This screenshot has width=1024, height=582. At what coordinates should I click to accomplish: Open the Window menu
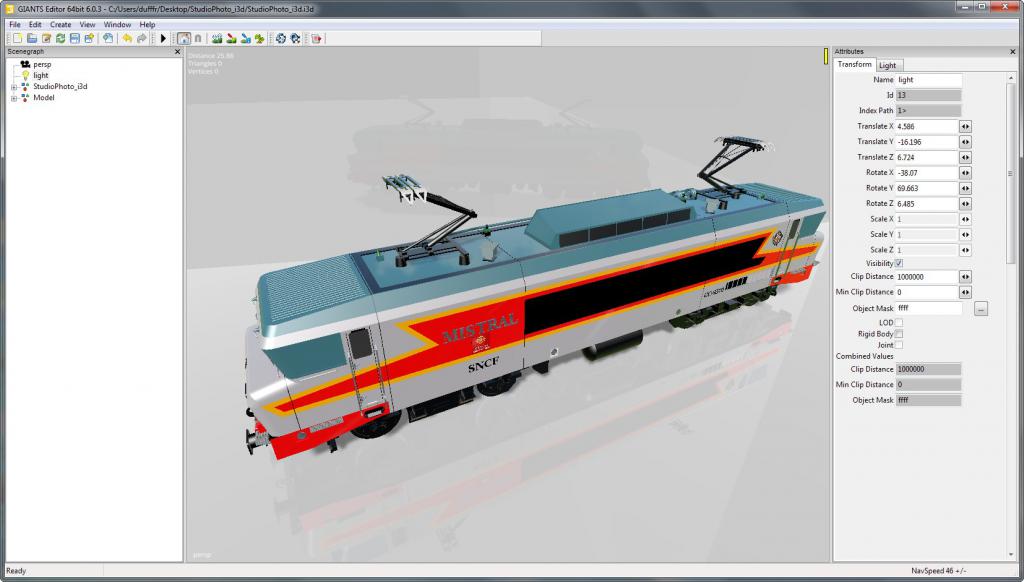click(x=118, y=24)
